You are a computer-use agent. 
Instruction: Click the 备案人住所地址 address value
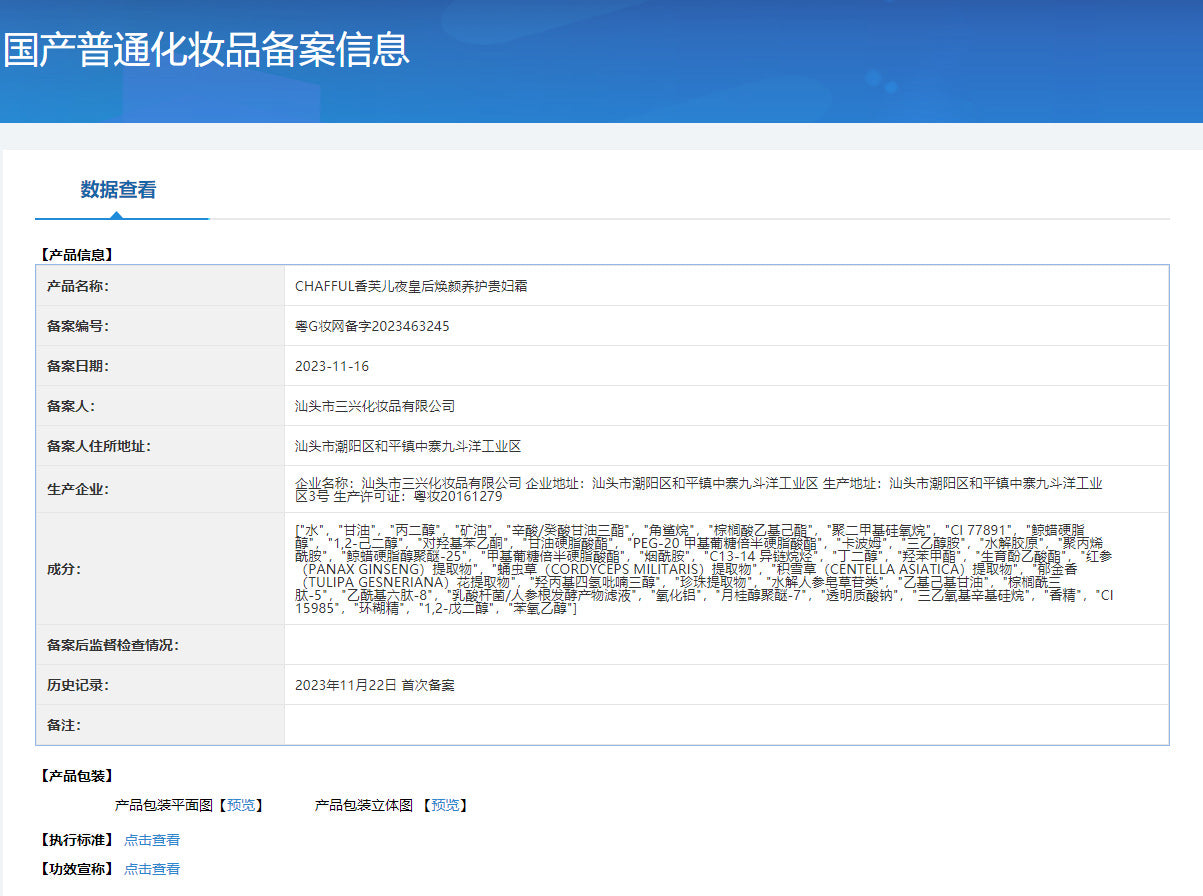coord(408,446)
